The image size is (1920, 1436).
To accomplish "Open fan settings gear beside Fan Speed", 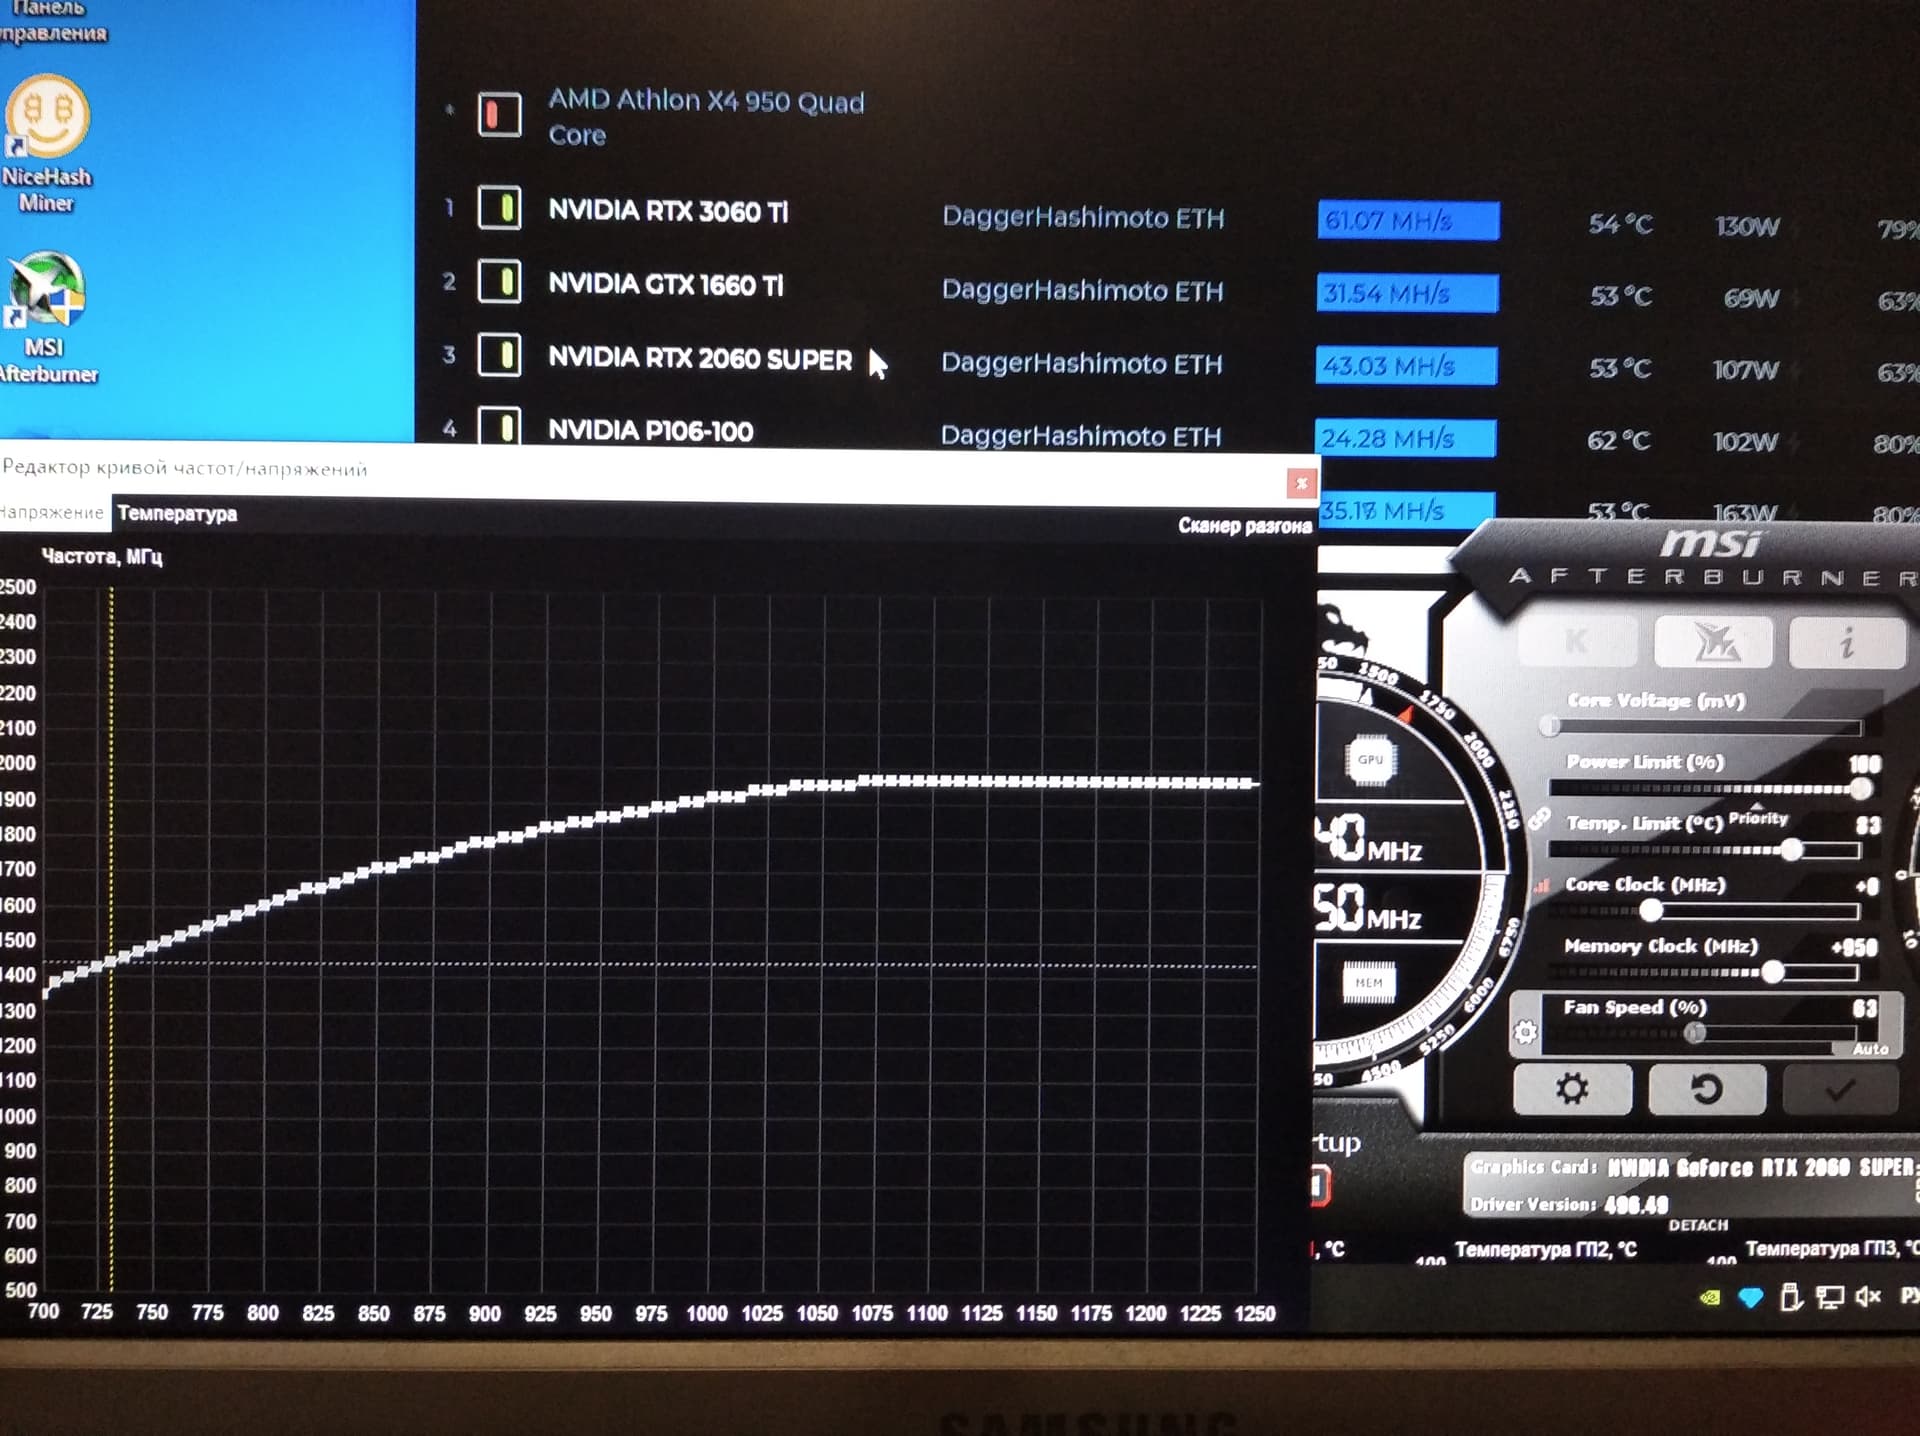I will 1525,1032.
